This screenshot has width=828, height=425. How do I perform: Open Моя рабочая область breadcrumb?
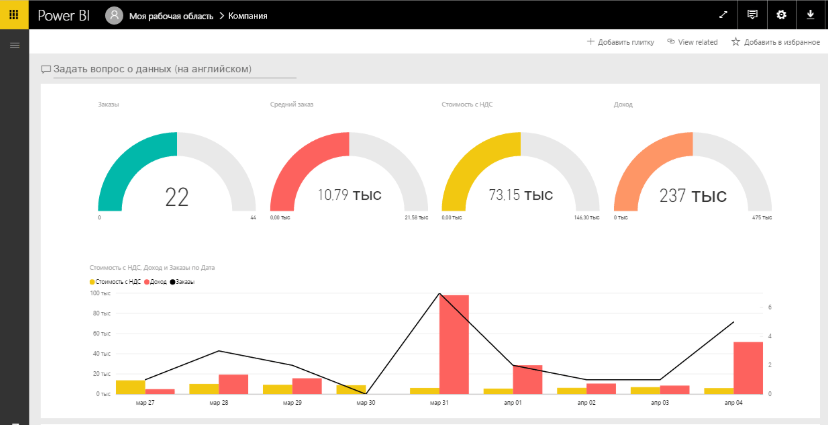171,16
